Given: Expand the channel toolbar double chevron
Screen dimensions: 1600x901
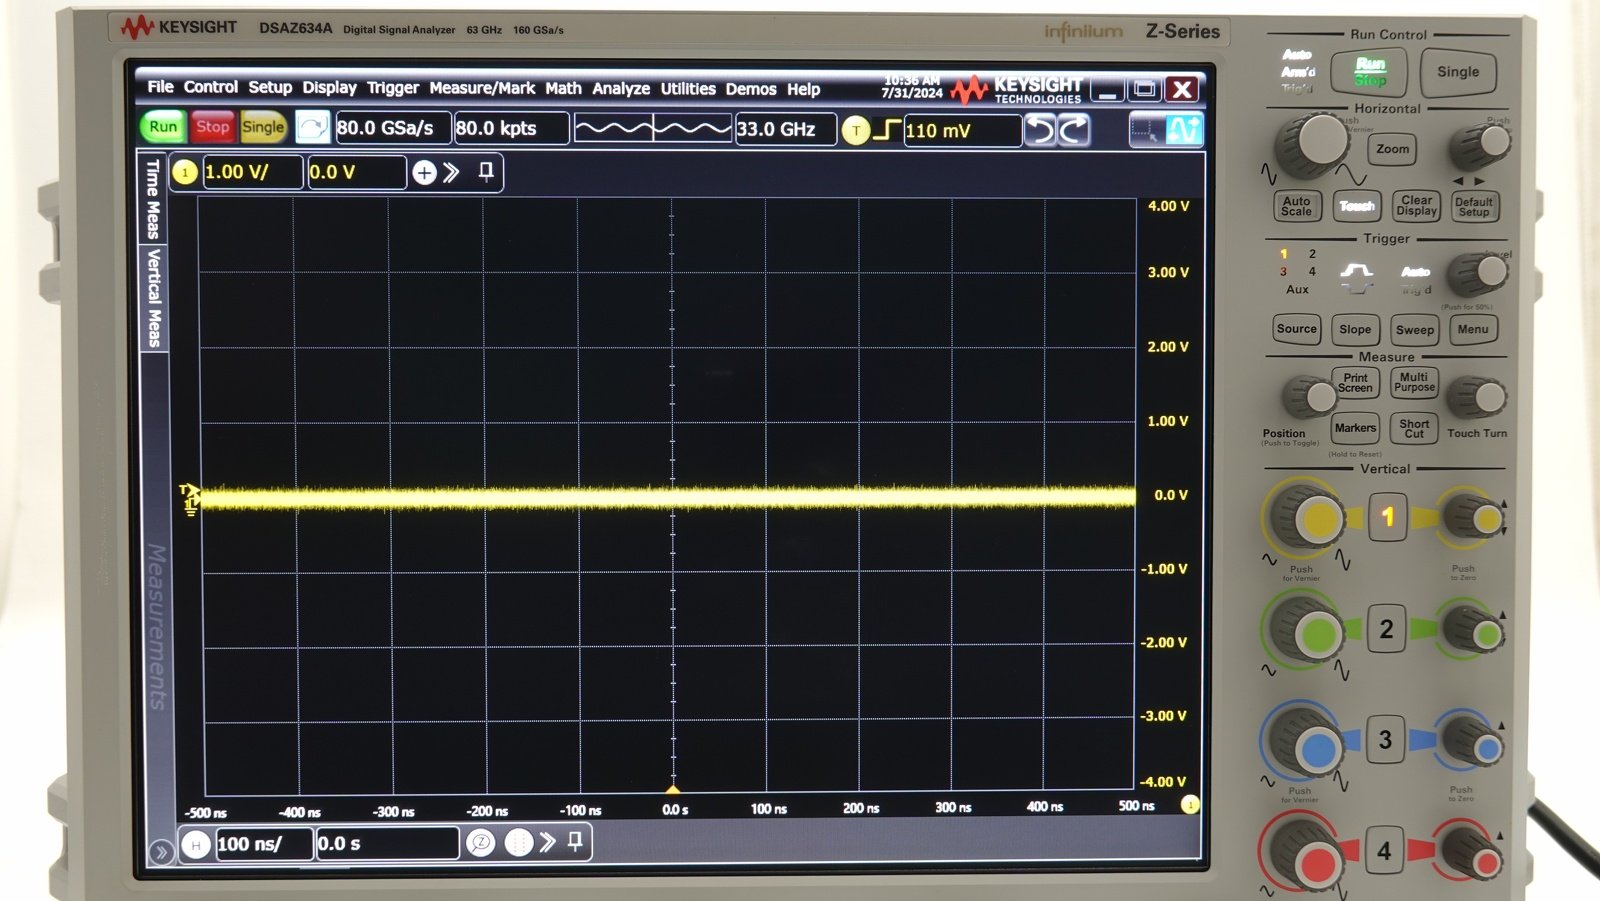Looking at the screenshot, I should click(x=452, y=172).
